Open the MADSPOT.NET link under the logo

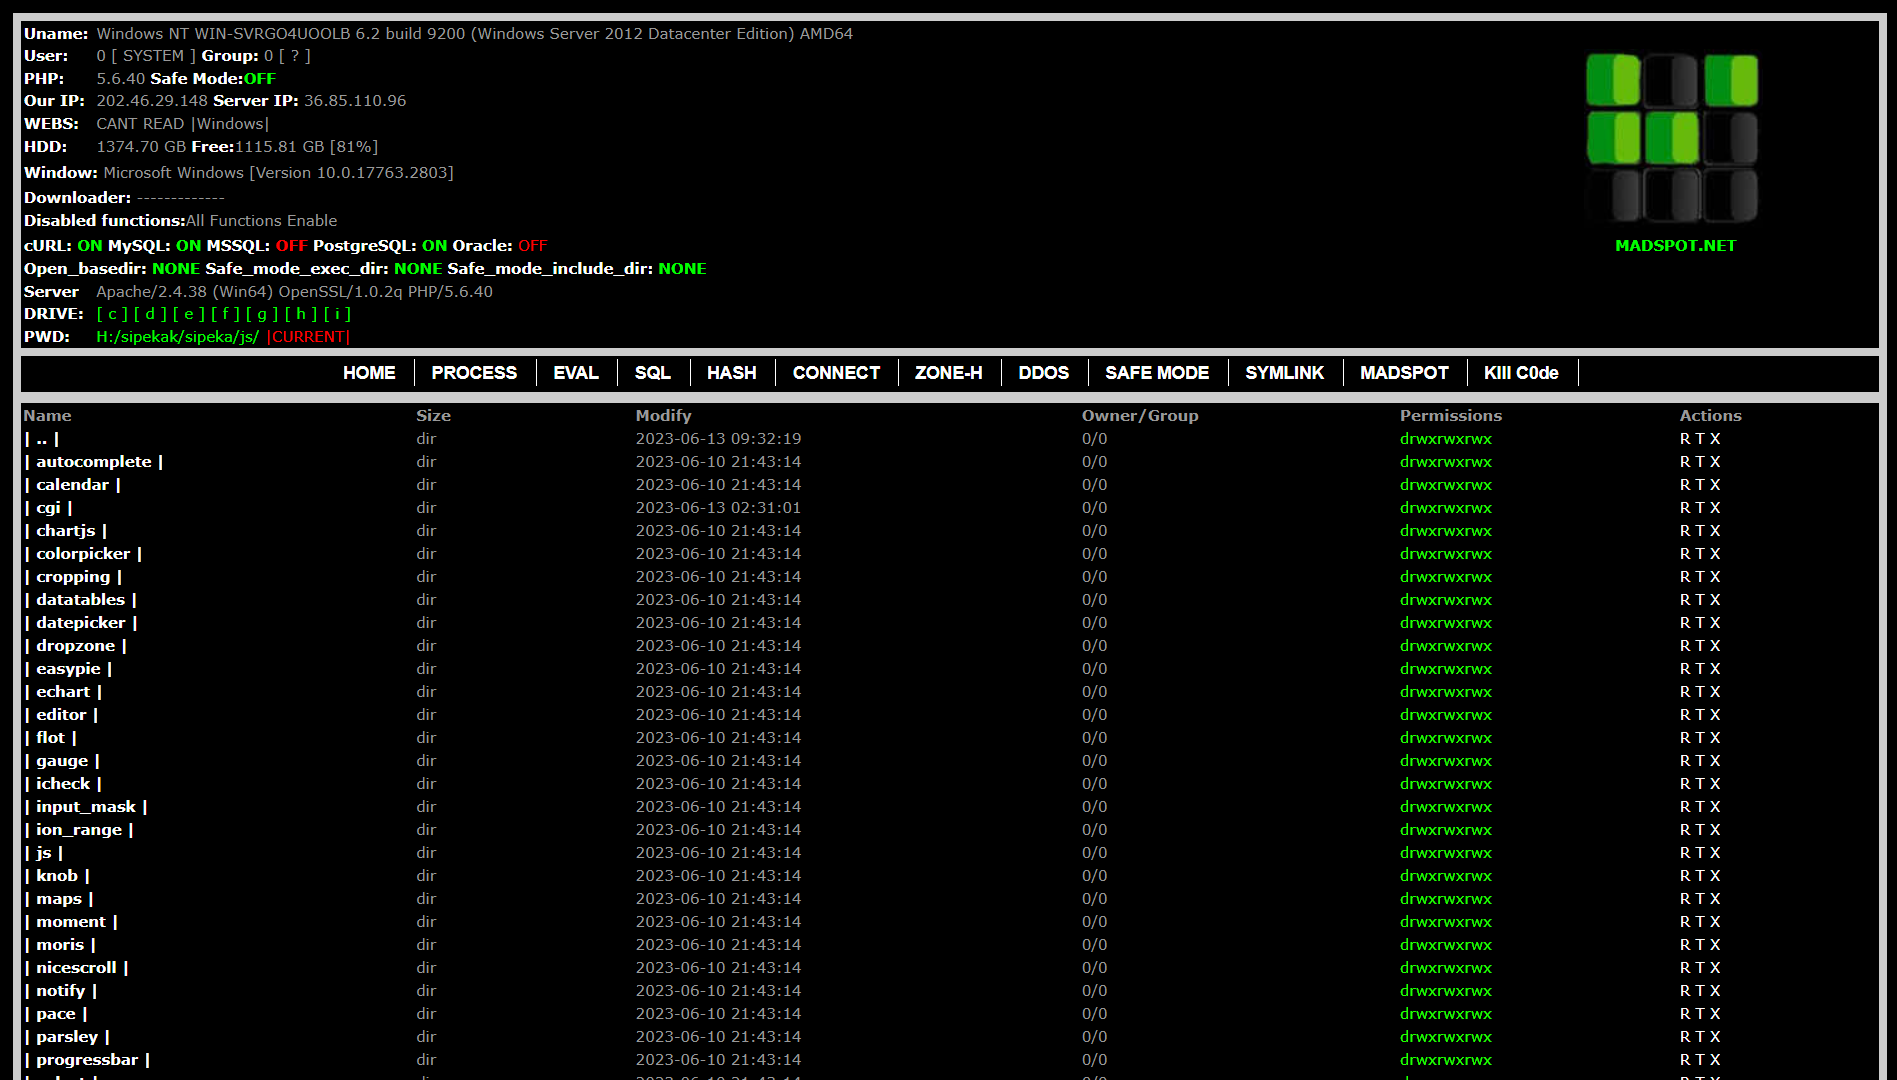tap(1675, 246)
